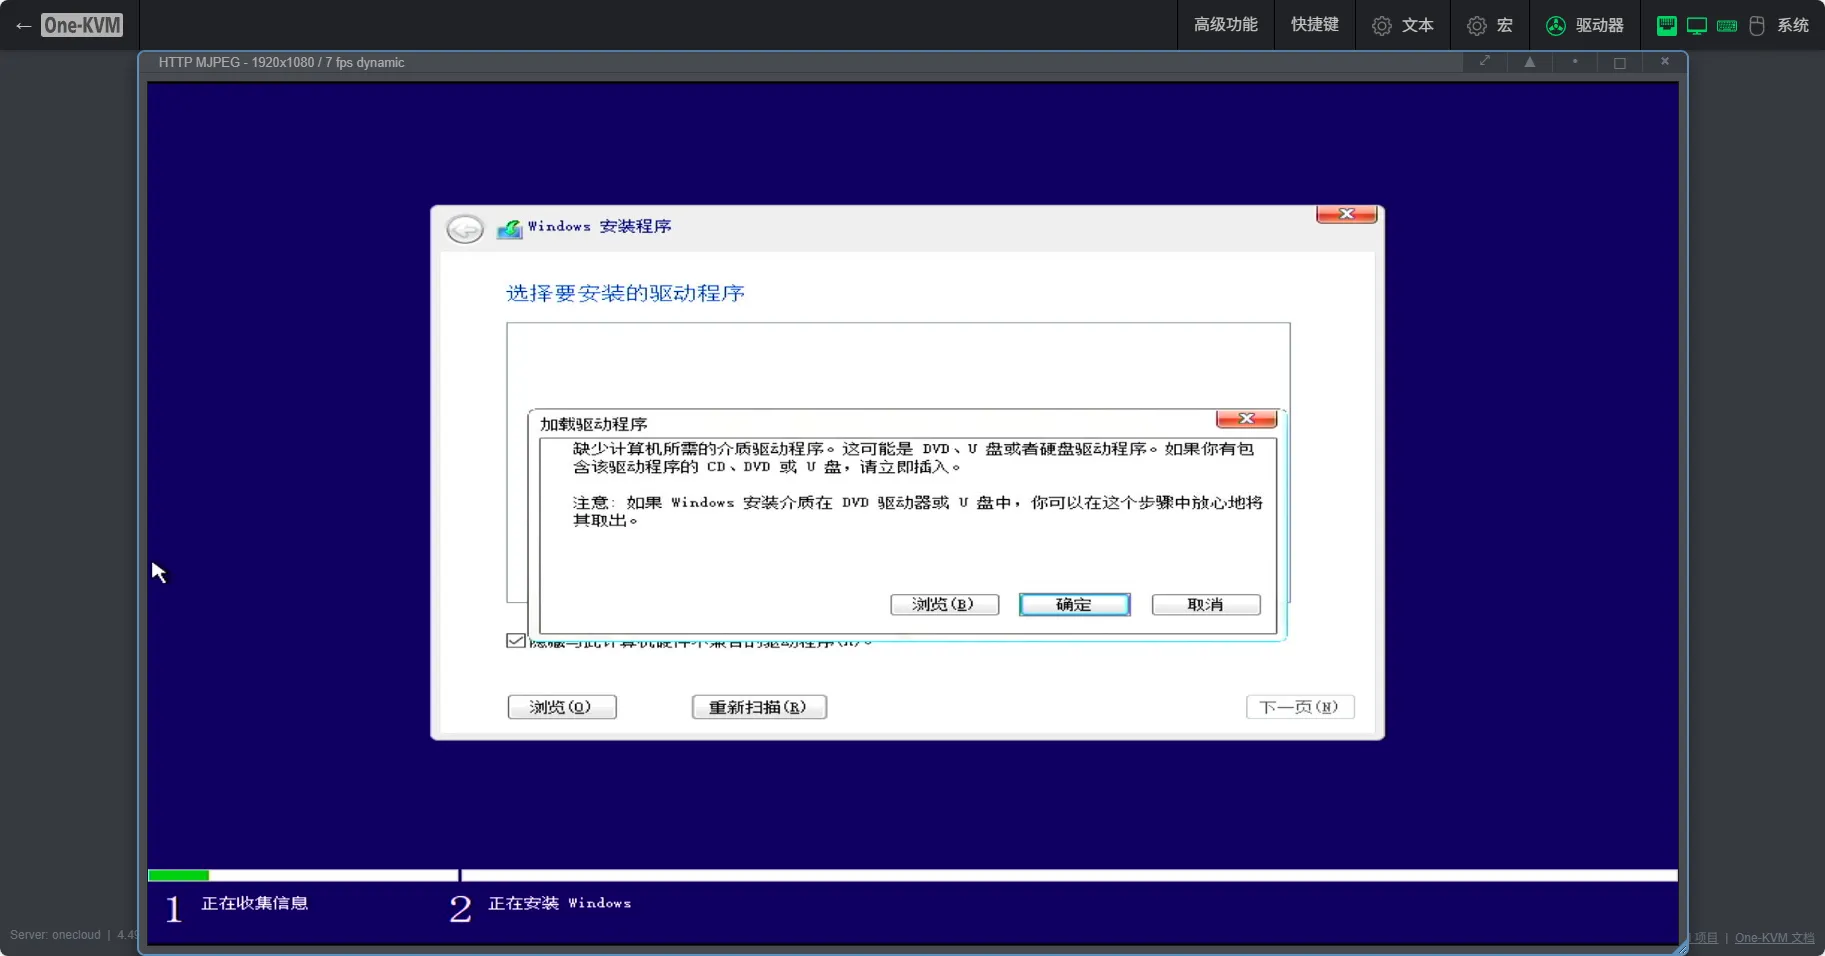Toggle the hide incompatible drivers checkbox
Screen dimensions: 1825x956
516,640
